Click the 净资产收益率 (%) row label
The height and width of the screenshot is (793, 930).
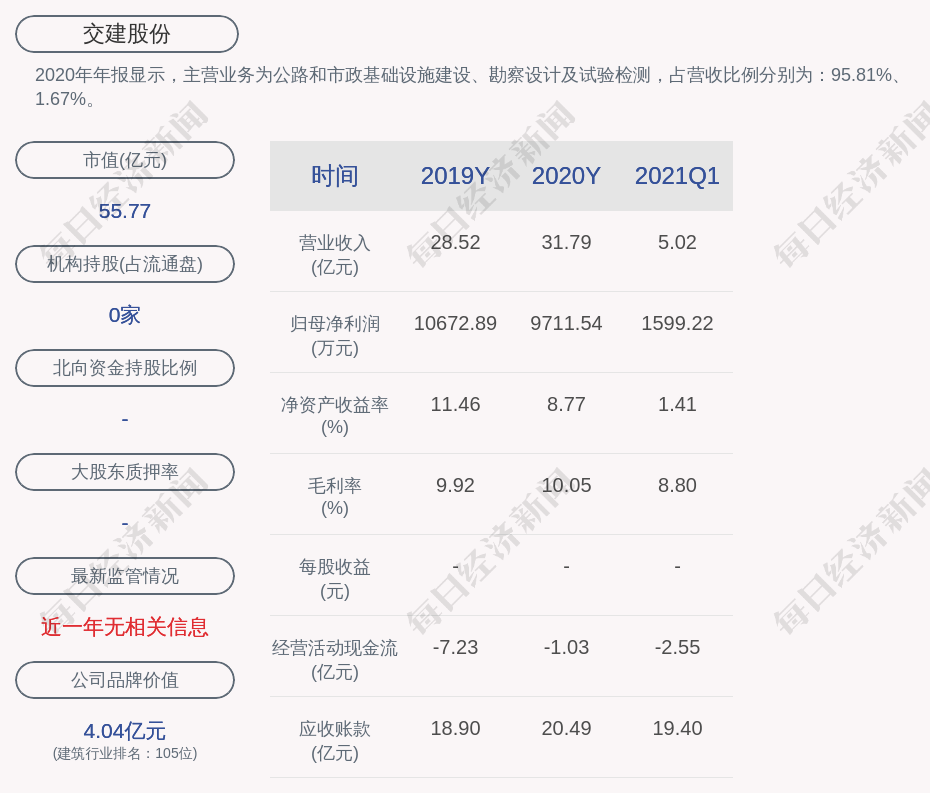click(x=335, y=416)
